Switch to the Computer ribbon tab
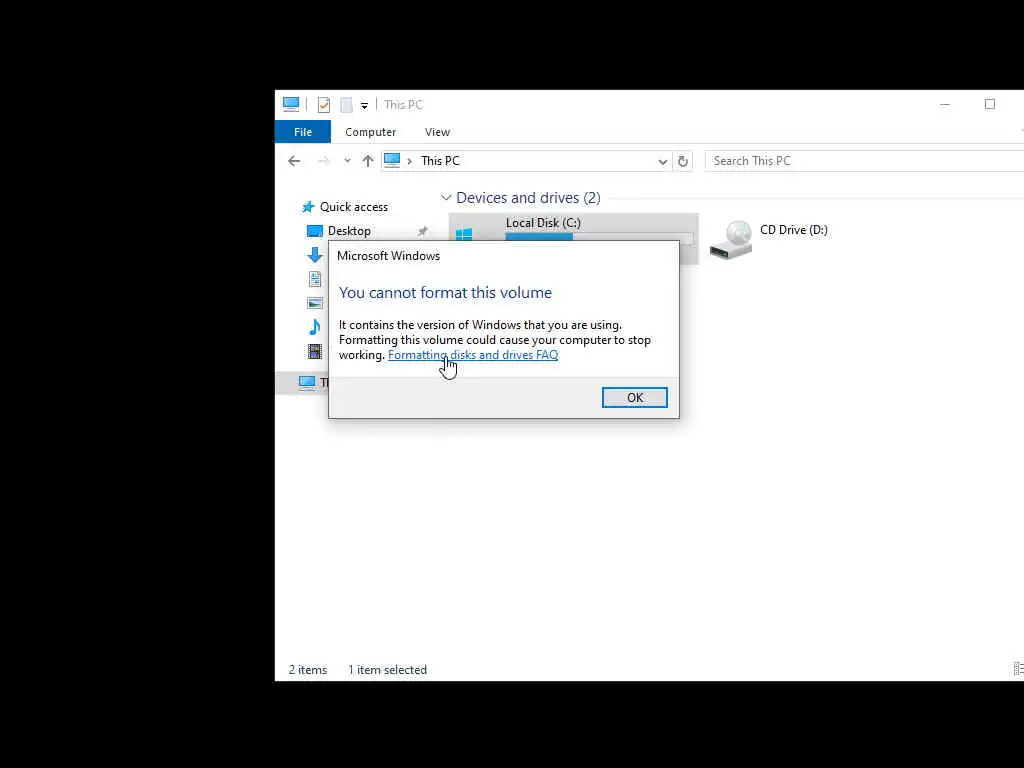 pos(370,132)
